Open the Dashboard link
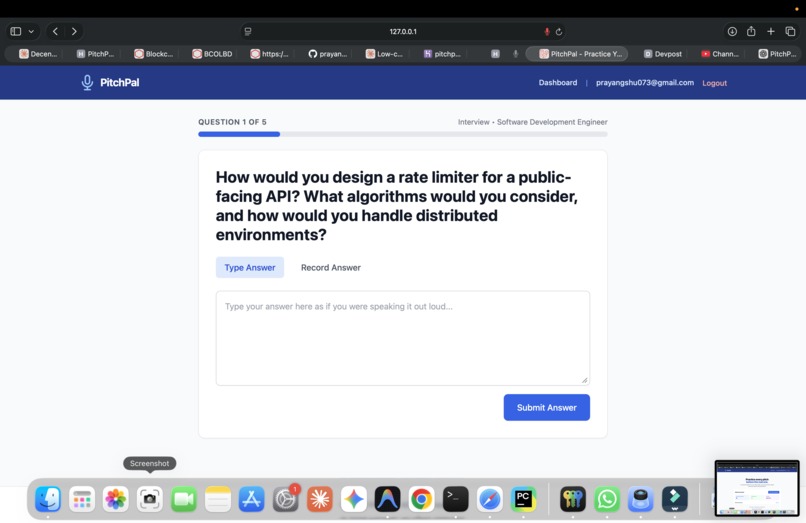Screen dimensions: 806x523 click(558, 82)
